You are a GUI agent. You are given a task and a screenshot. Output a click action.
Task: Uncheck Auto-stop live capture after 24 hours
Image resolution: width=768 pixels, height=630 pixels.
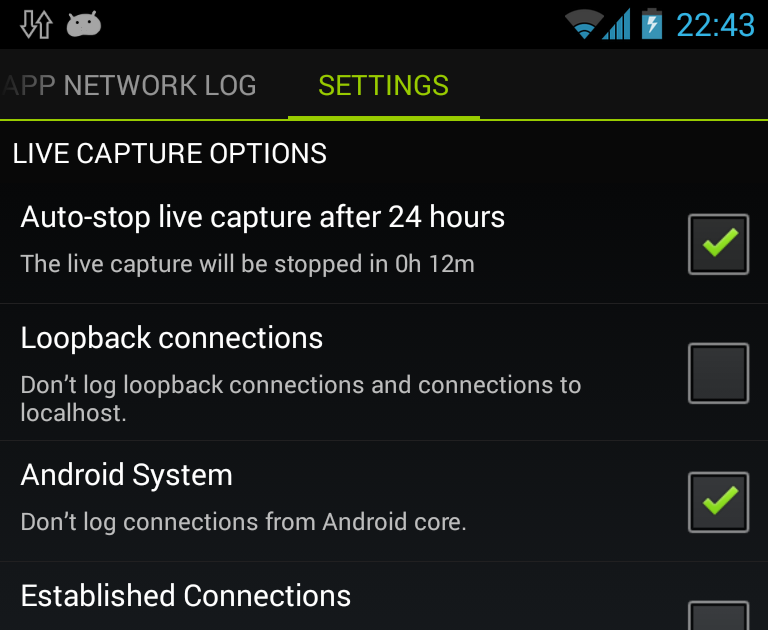(719, 244)
